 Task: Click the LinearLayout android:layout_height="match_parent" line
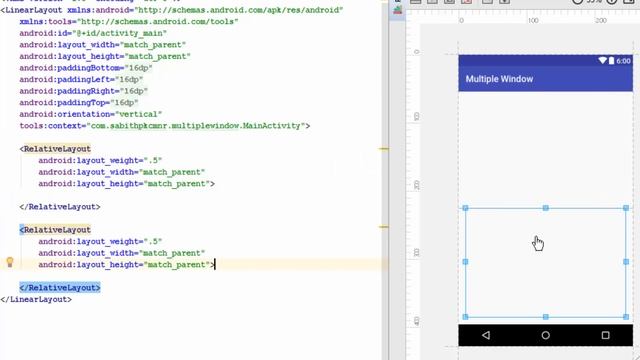point(105,56)
